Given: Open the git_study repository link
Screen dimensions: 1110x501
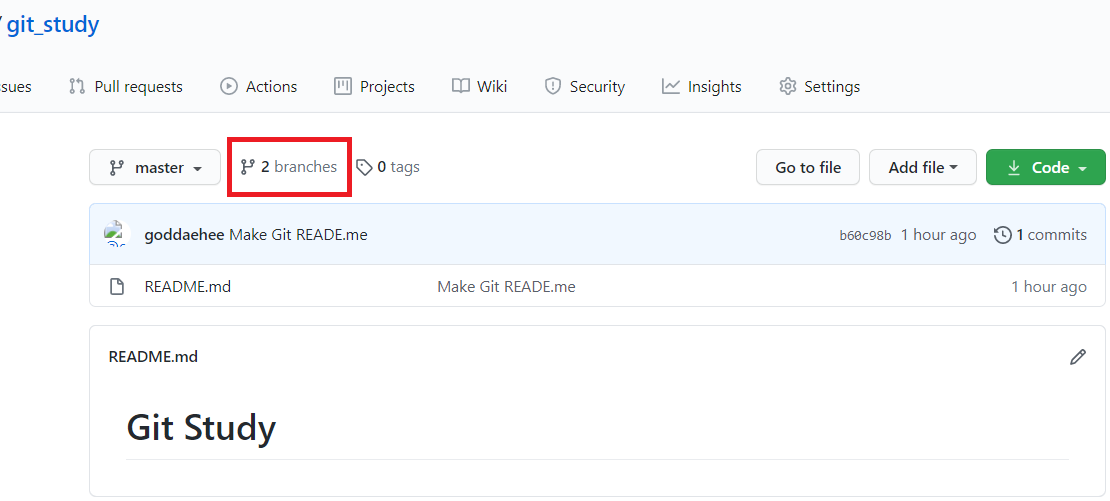Looking at the screenshot, I should (x=53, y=25).
